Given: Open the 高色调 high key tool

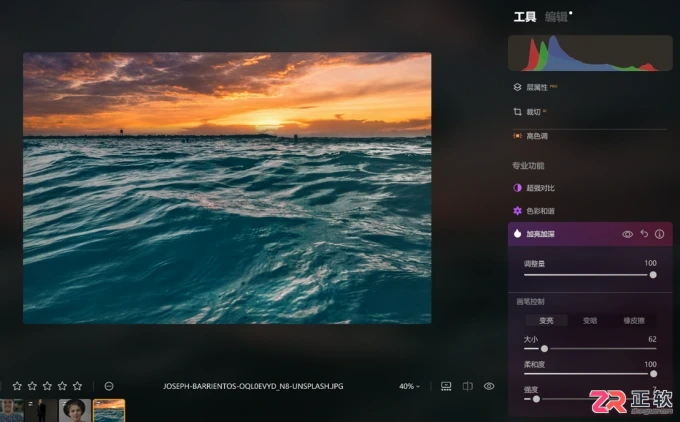Looking at the screenshot, I should point(531,136).
